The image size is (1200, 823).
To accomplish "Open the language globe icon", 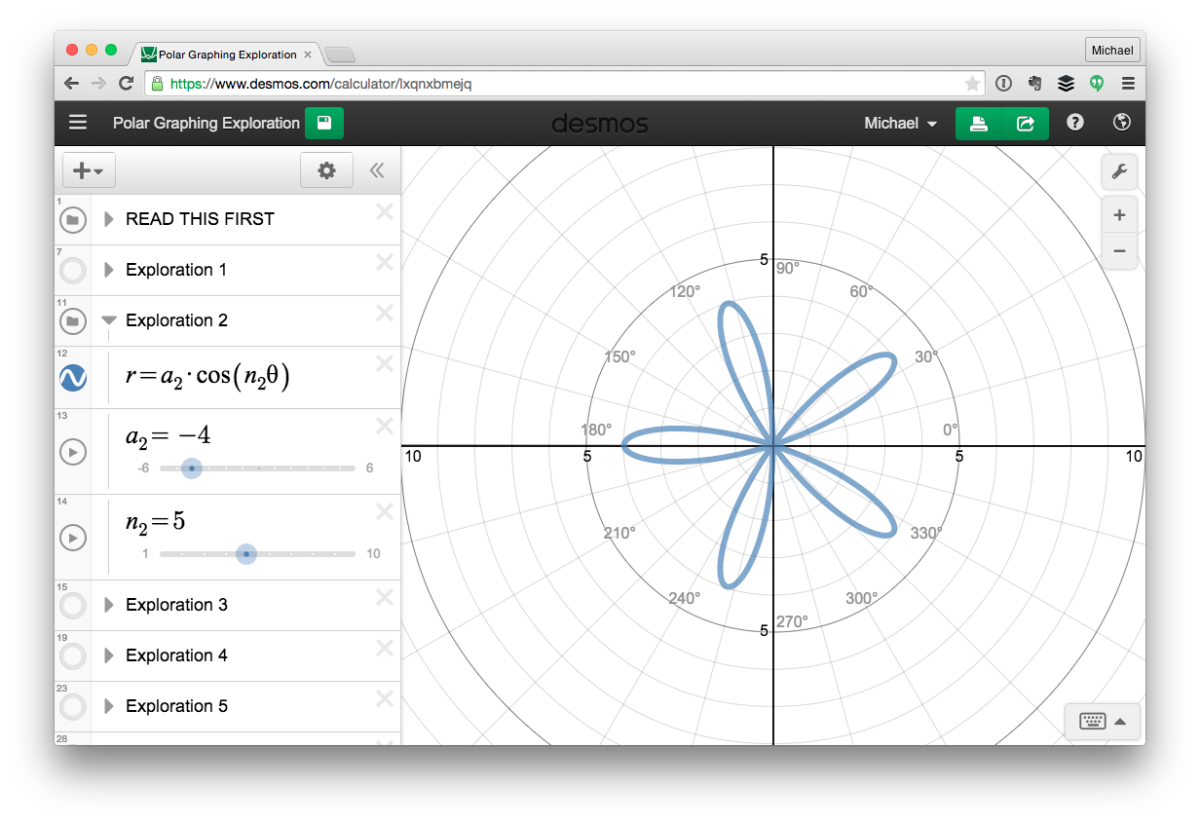I will (x=1121, y=122).
